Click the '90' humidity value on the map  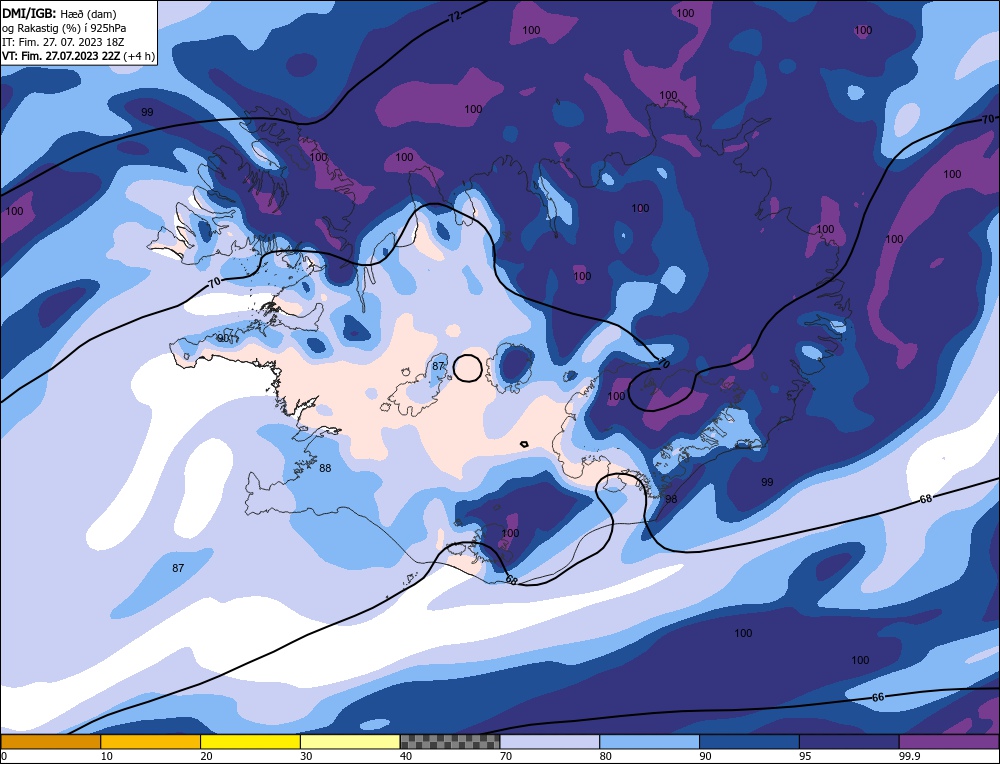click(224, 338)
